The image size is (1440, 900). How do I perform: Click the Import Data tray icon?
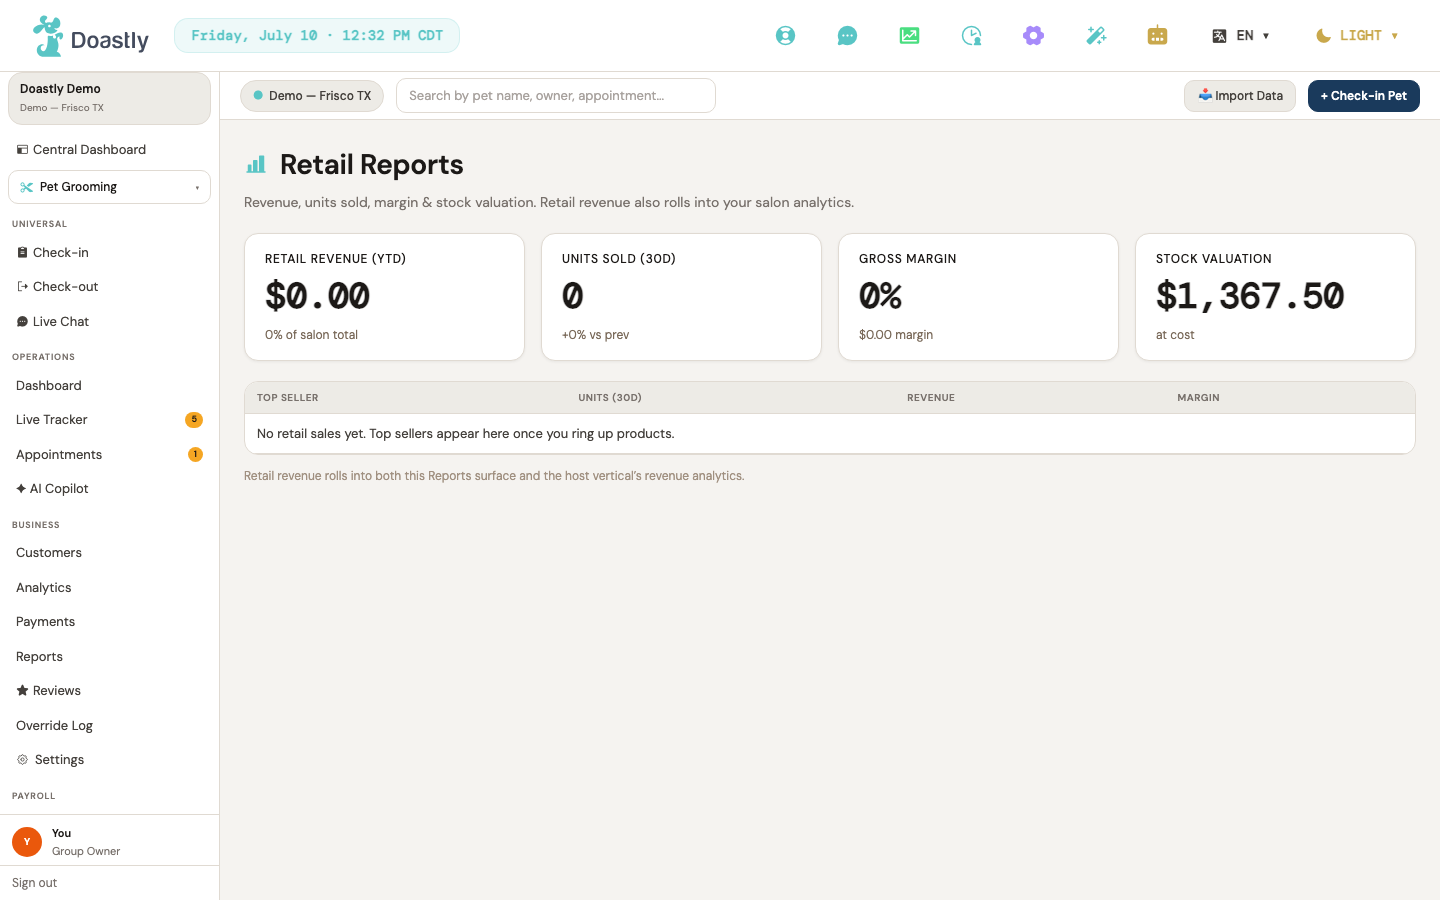click(1205, 95)
